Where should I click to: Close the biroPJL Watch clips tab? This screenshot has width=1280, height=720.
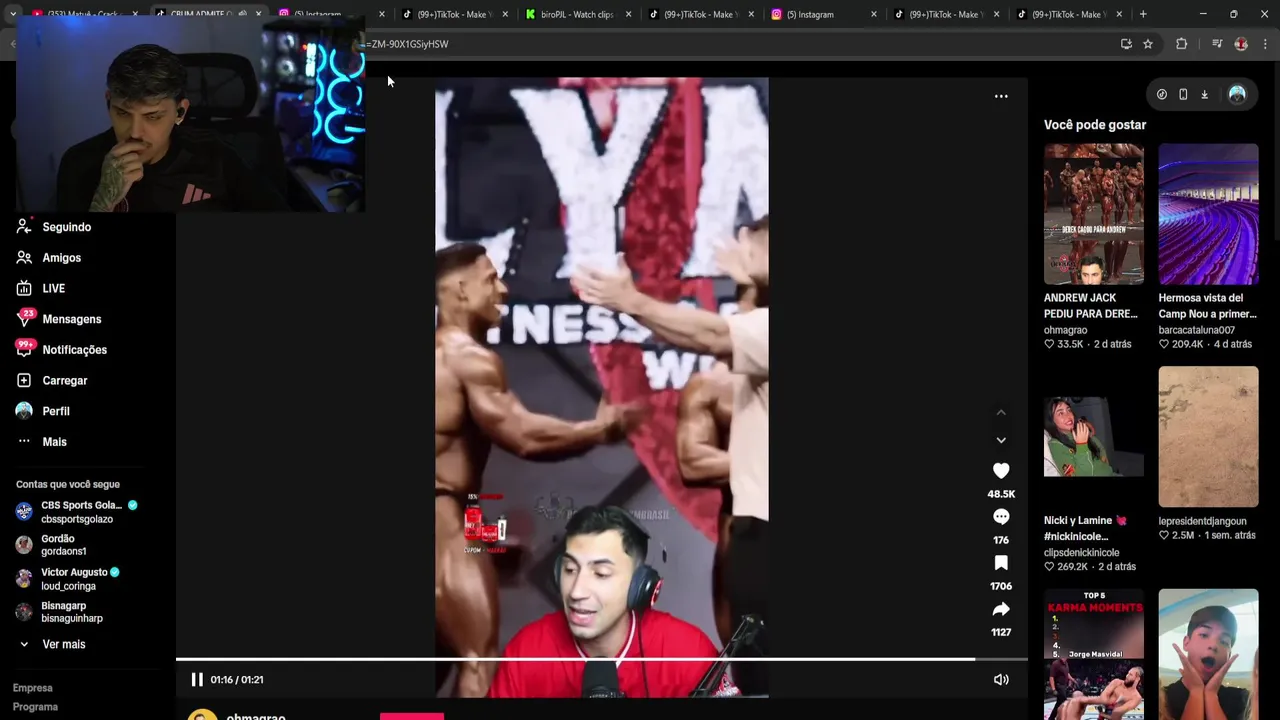(x=627, y=14)
